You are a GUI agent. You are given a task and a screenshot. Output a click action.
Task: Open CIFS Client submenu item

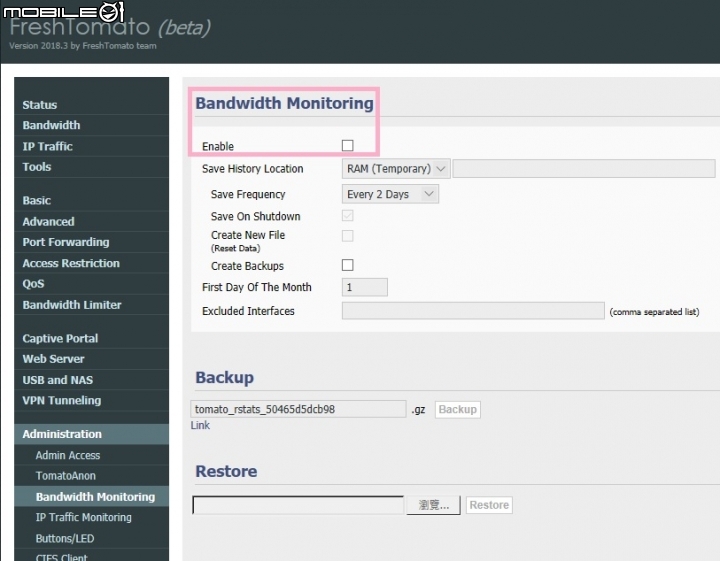pyautogui.click(x=91, y=556)
